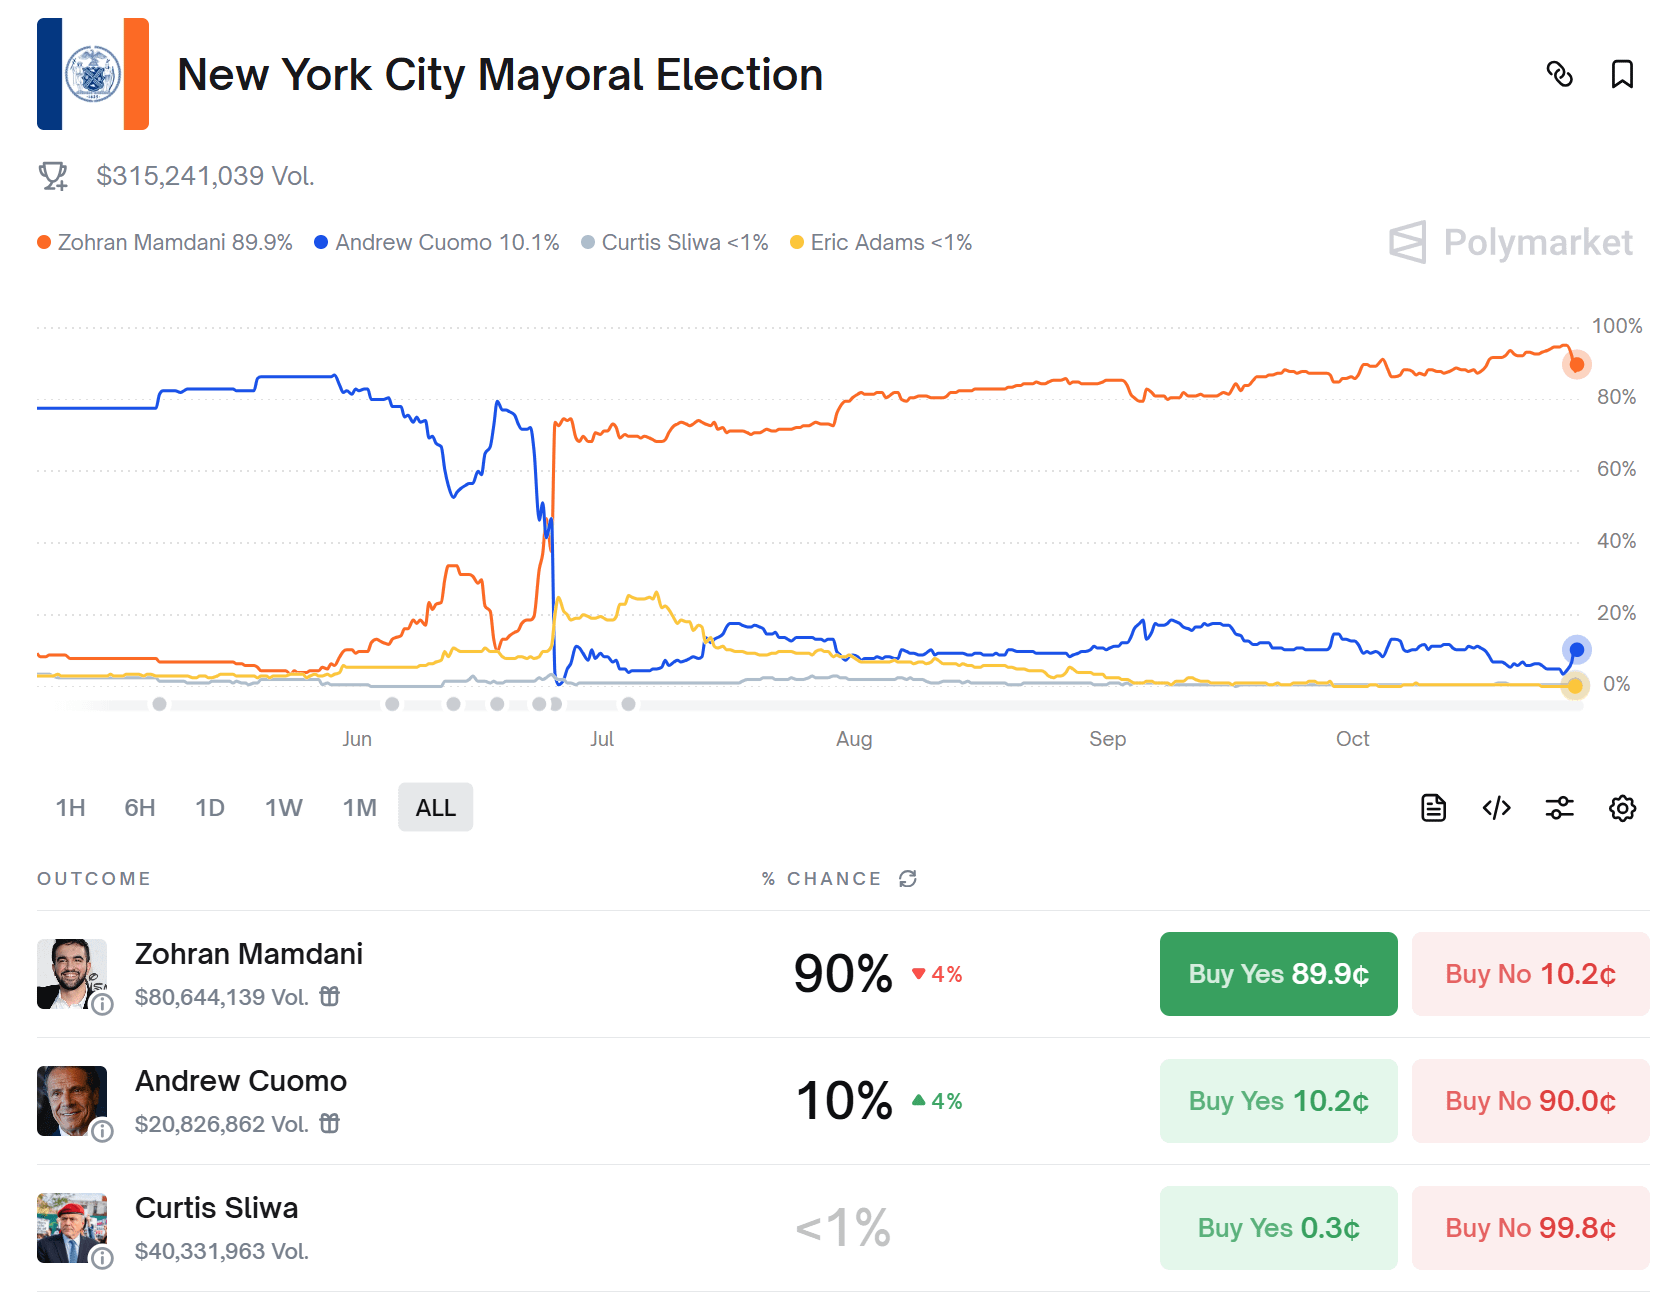1673x1294 pixels.
Task: Click the info badge on Cuomo's photo
Action: tap(102, 1131)
